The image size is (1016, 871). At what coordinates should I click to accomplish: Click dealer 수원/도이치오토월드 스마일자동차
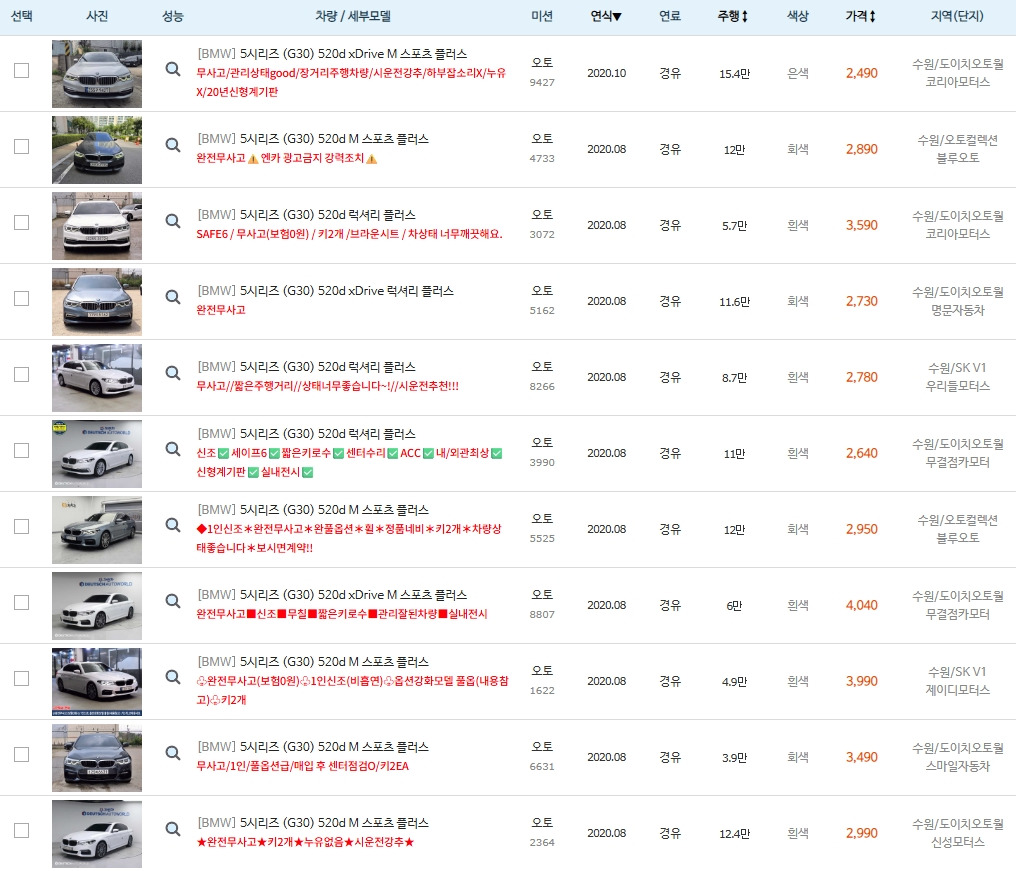click(x=958, y=757)
